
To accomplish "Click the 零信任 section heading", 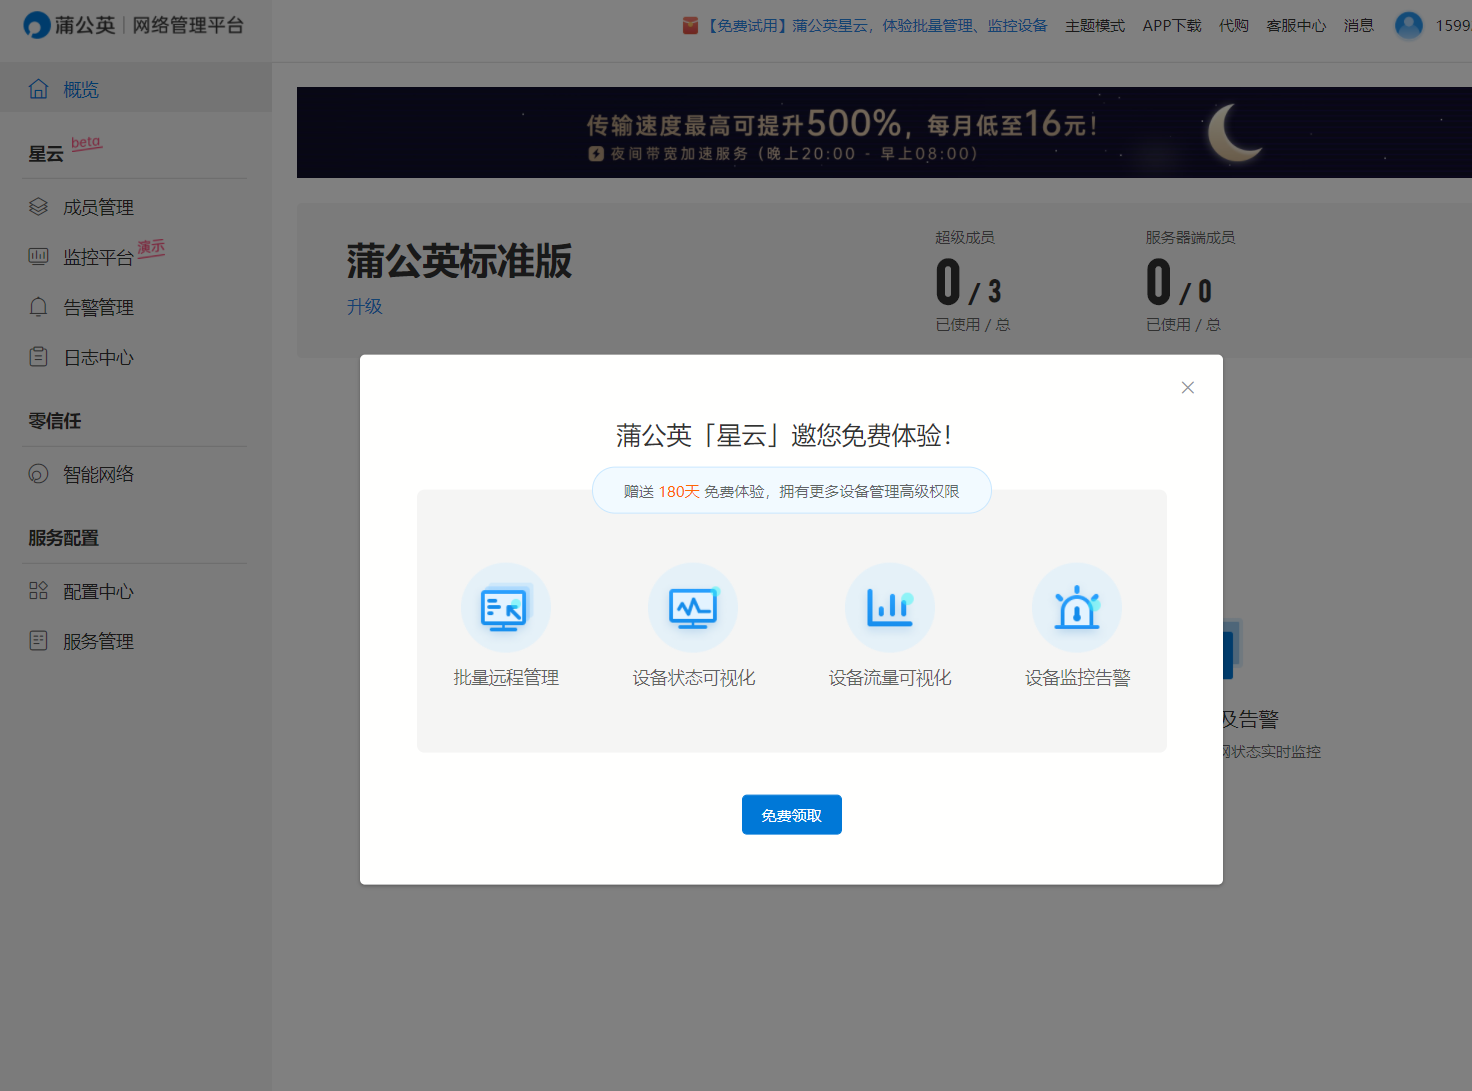I will pos(55,421).
